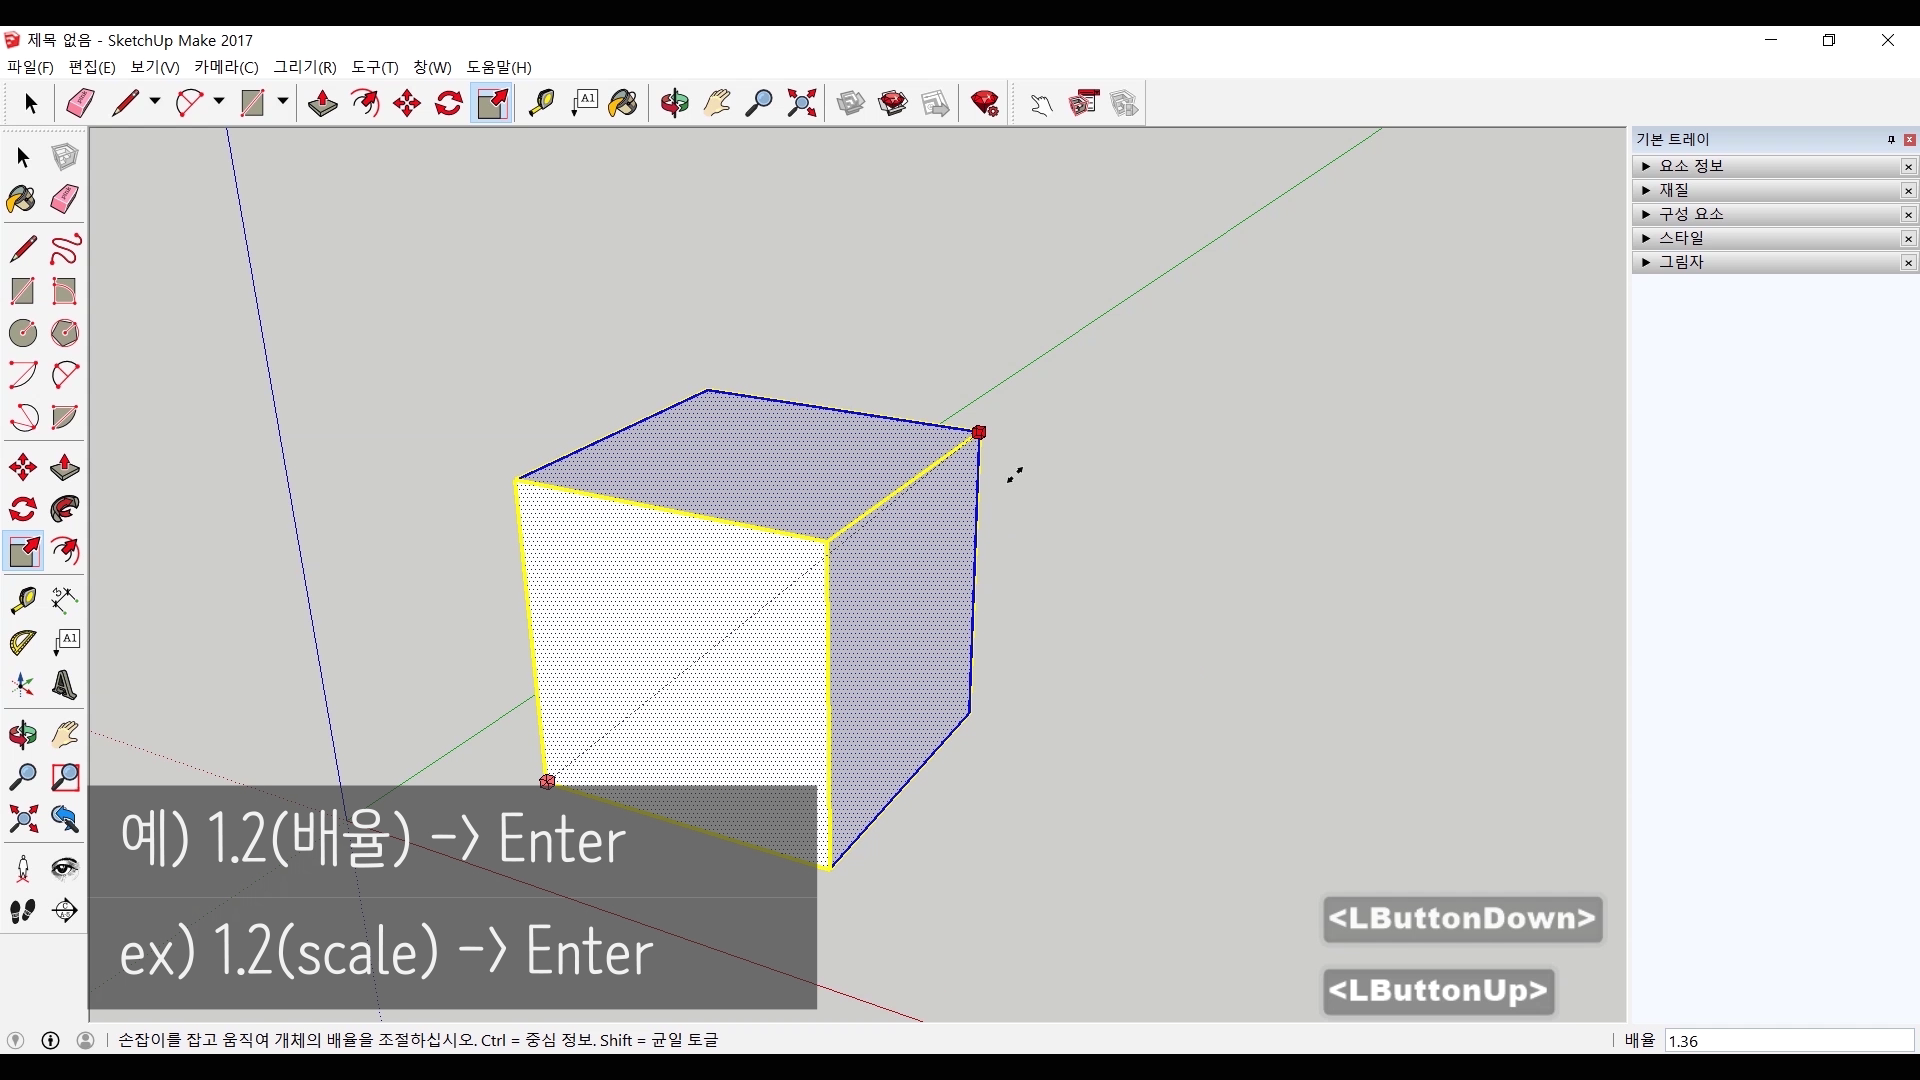The height and width of the screenshot is (1080, 1920).
Task: Toggle the pin on the default tray
Action: [x=1891, y=140]
